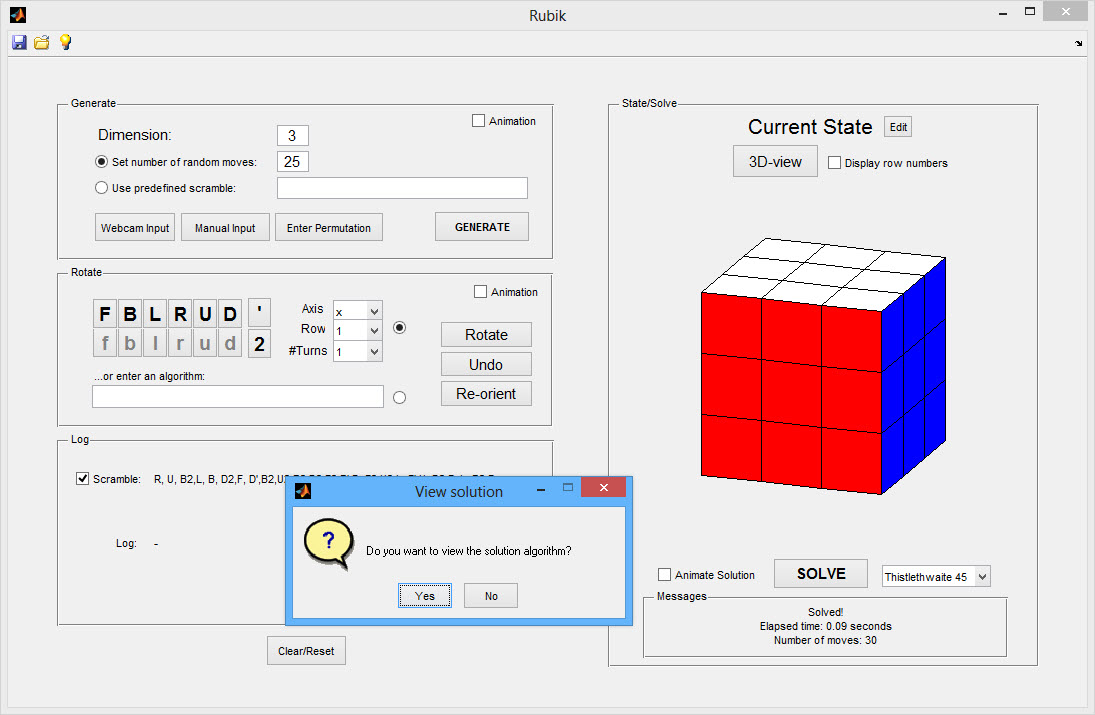Click the Webcam Input button

click(135, 228)
